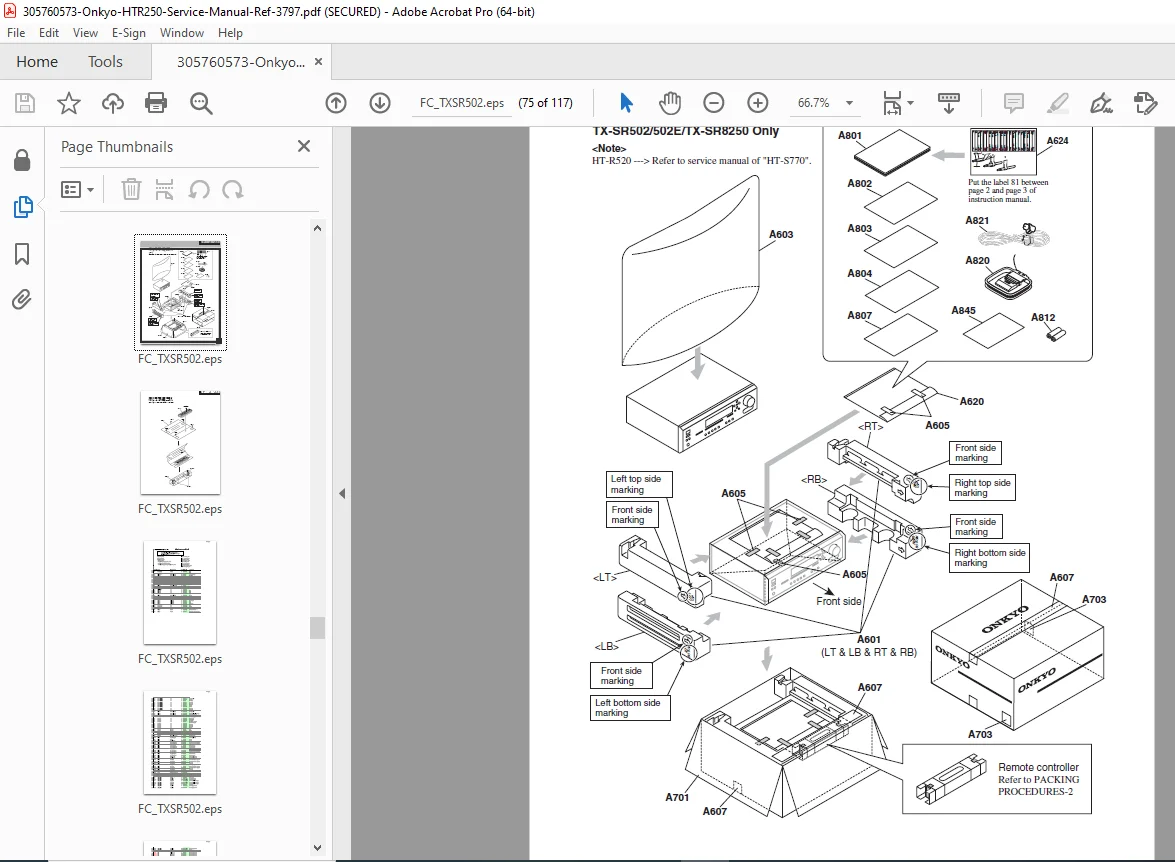Click the "(75 of 117)" page count text
This screenshot has height=862, width=1175.
(546, 103)
